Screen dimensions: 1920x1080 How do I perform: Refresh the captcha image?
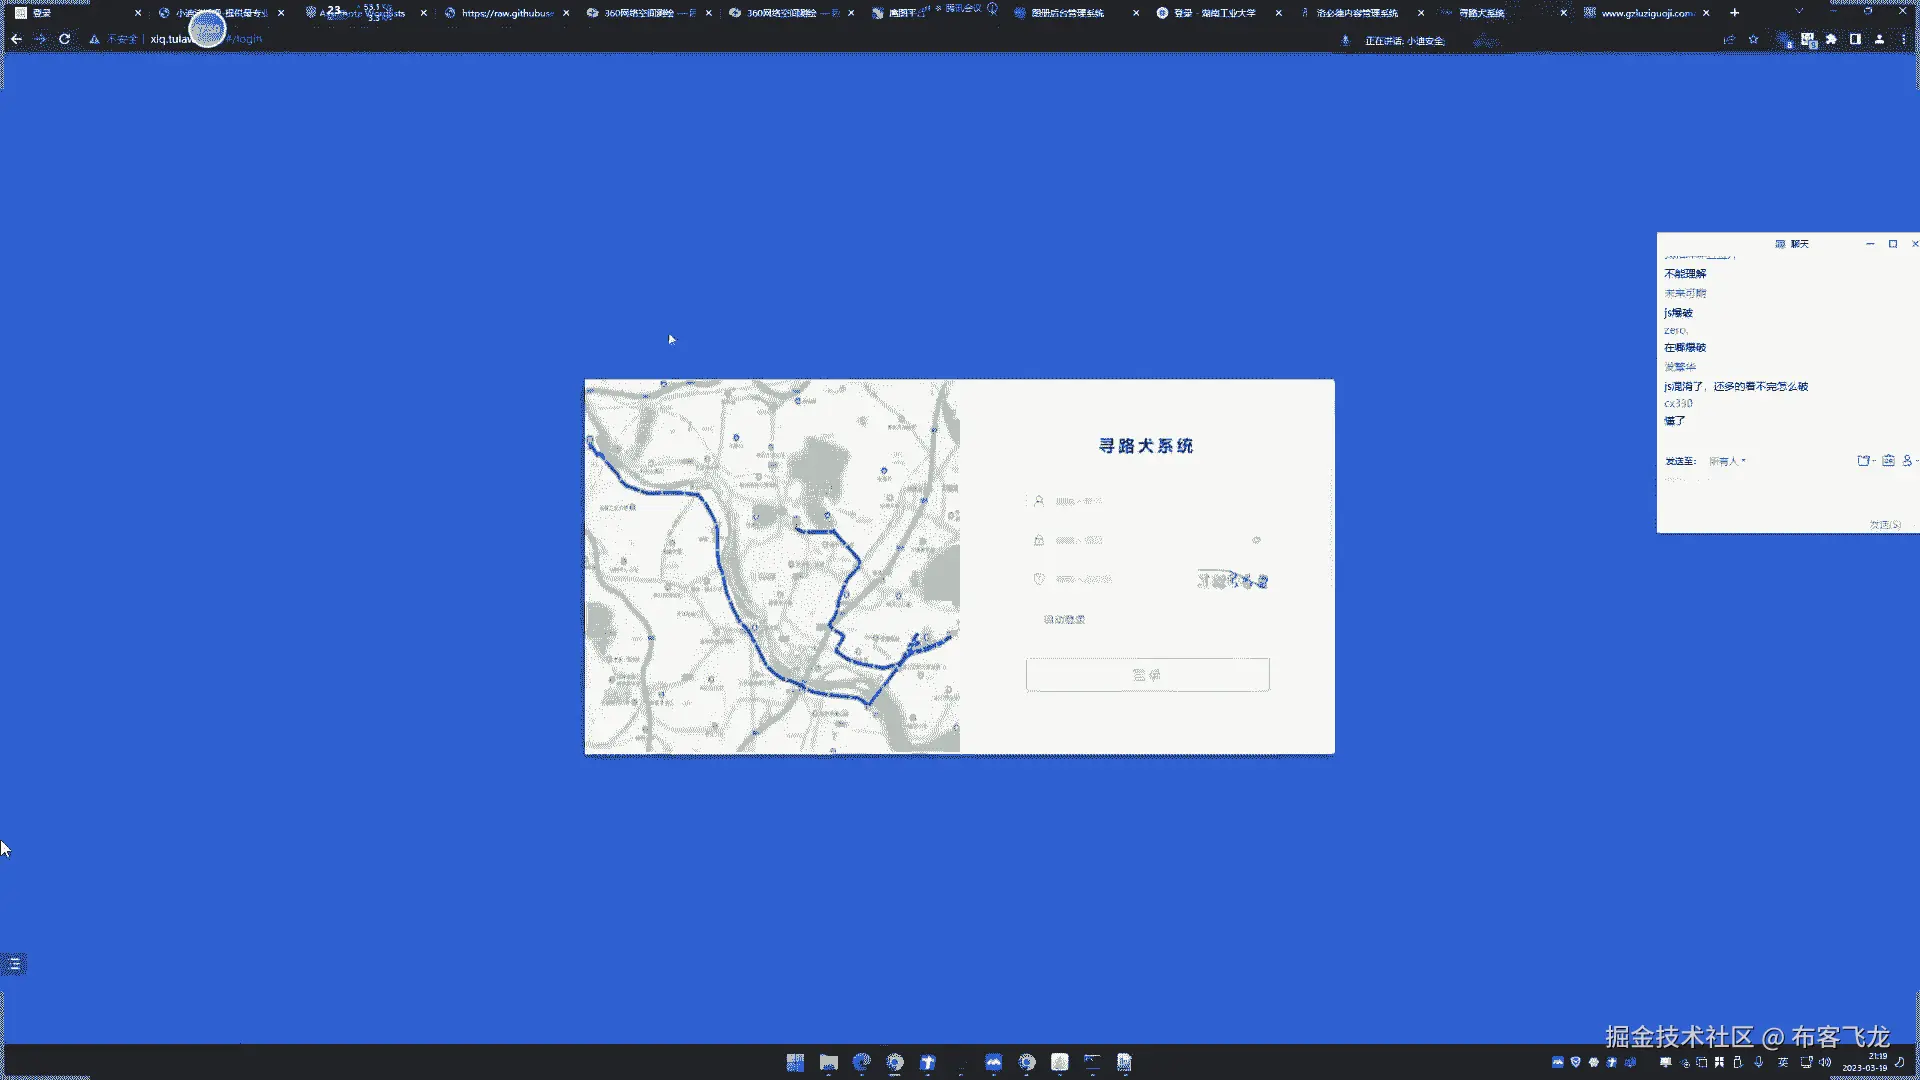(x=1232, y=580)
